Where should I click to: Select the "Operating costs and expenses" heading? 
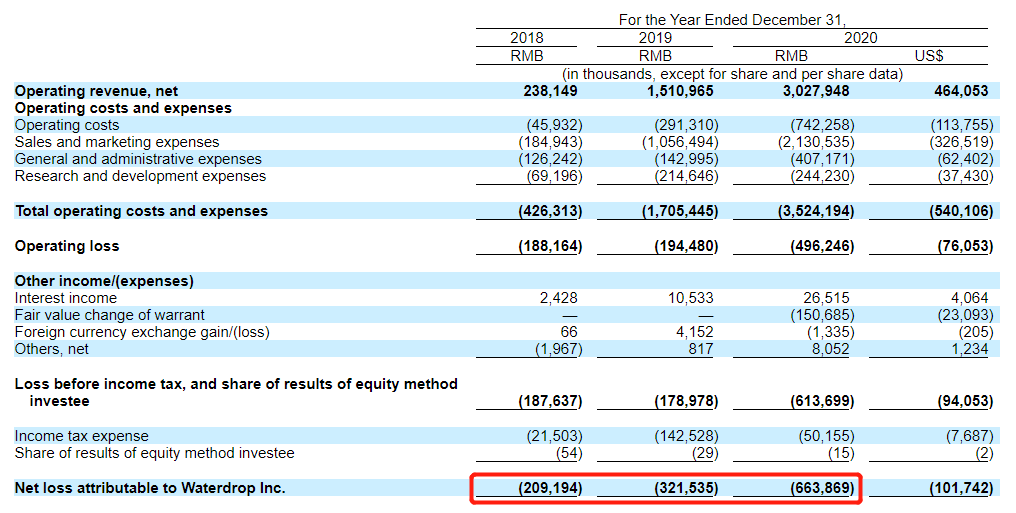coord(123,108)
